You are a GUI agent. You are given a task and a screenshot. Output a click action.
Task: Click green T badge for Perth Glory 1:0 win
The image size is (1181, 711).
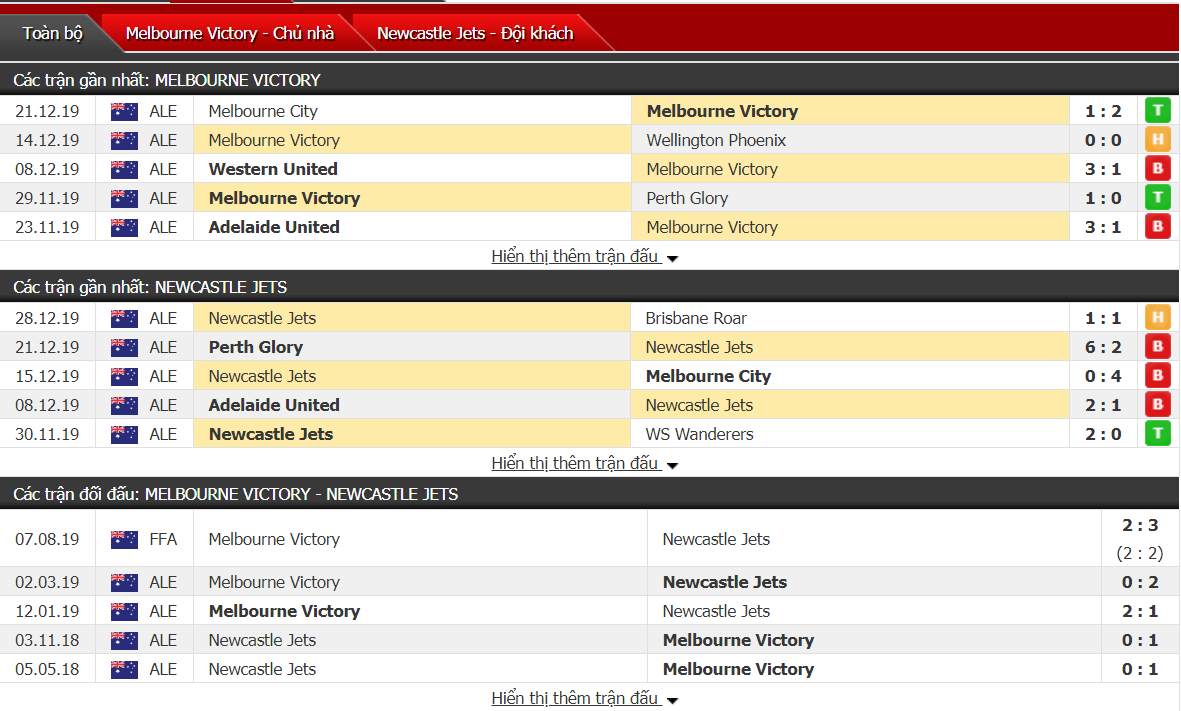(1158, 197)
